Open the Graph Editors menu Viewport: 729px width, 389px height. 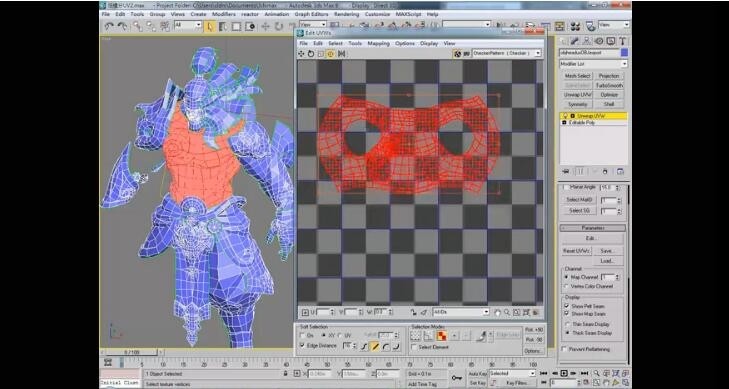311,14
